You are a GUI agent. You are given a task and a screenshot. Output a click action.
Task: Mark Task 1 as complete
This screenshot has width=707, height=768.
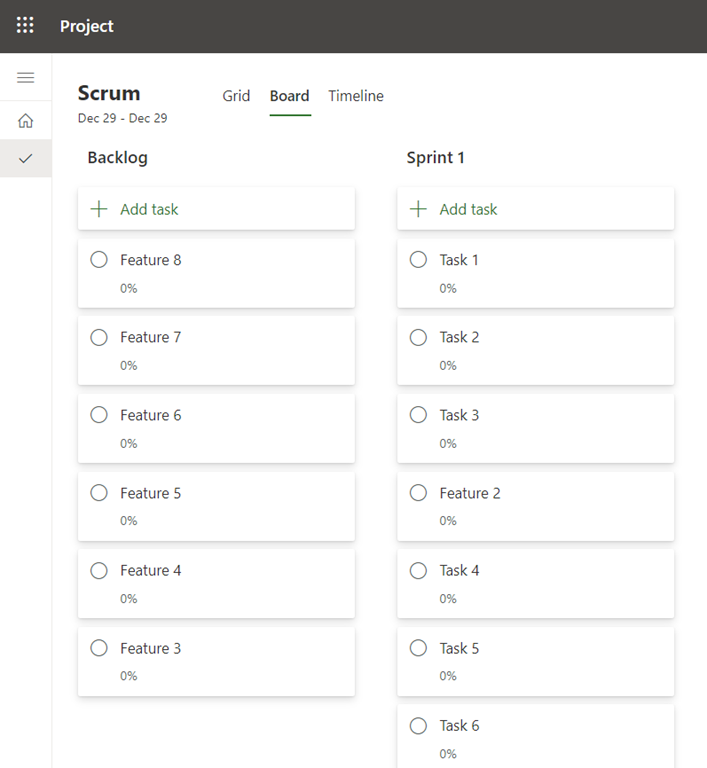coord(418,260)
